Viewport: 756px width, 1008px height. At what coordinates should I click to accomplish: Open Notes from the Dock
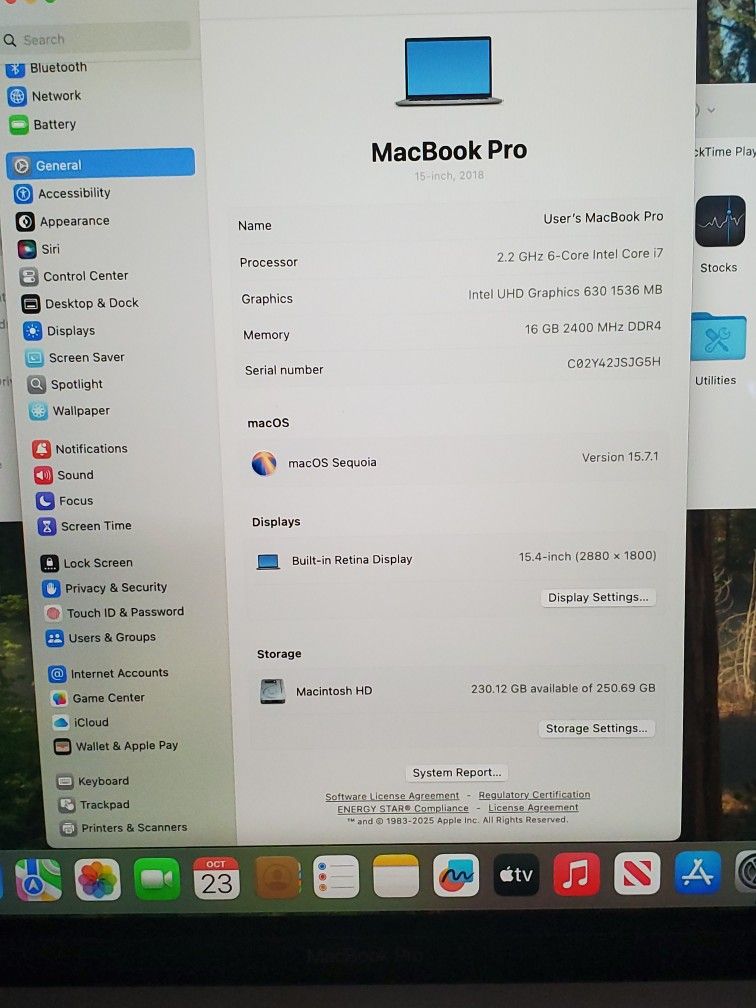(396, 876)
